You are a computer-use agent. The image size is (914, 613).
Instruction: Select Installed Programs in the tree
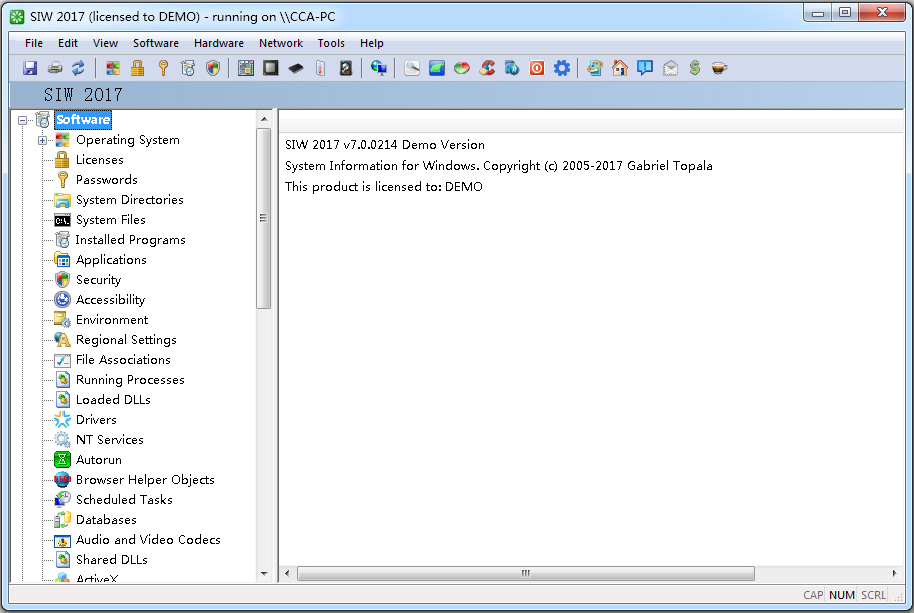(x=131, y=239)
